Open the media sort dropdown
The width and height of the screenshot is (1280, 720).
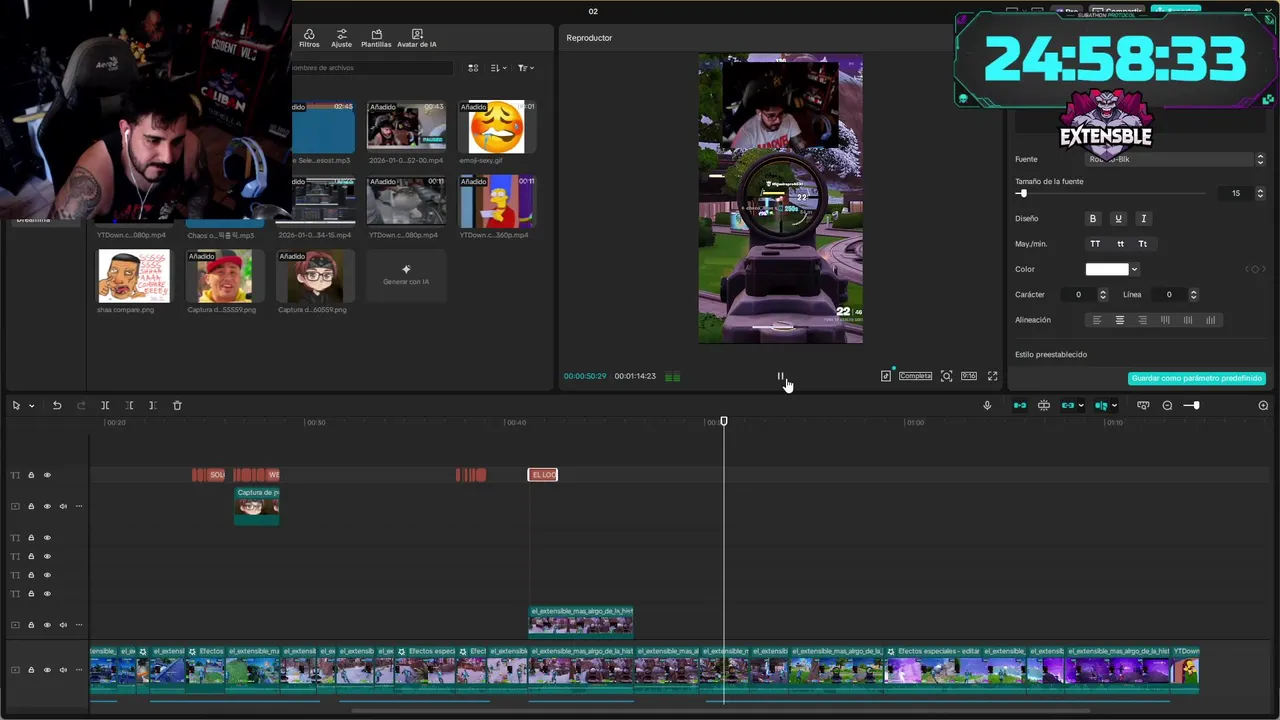pyautogui.click(x=498, y=68)
